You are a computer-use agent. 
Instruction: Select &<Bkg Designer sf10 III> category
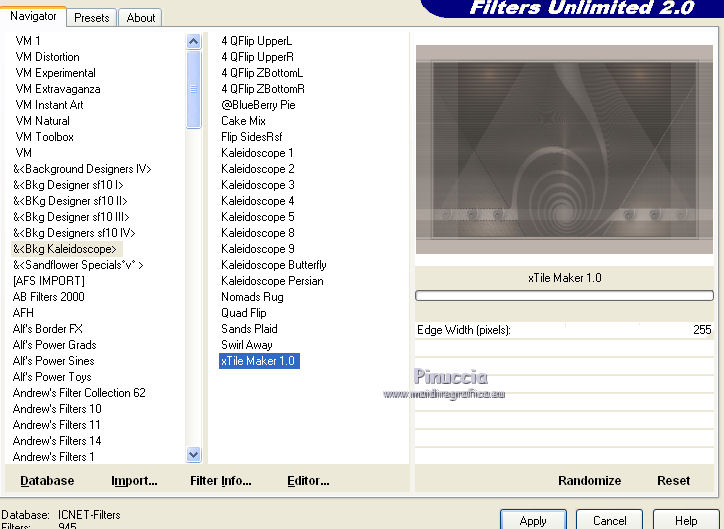(x=71, y=217)
